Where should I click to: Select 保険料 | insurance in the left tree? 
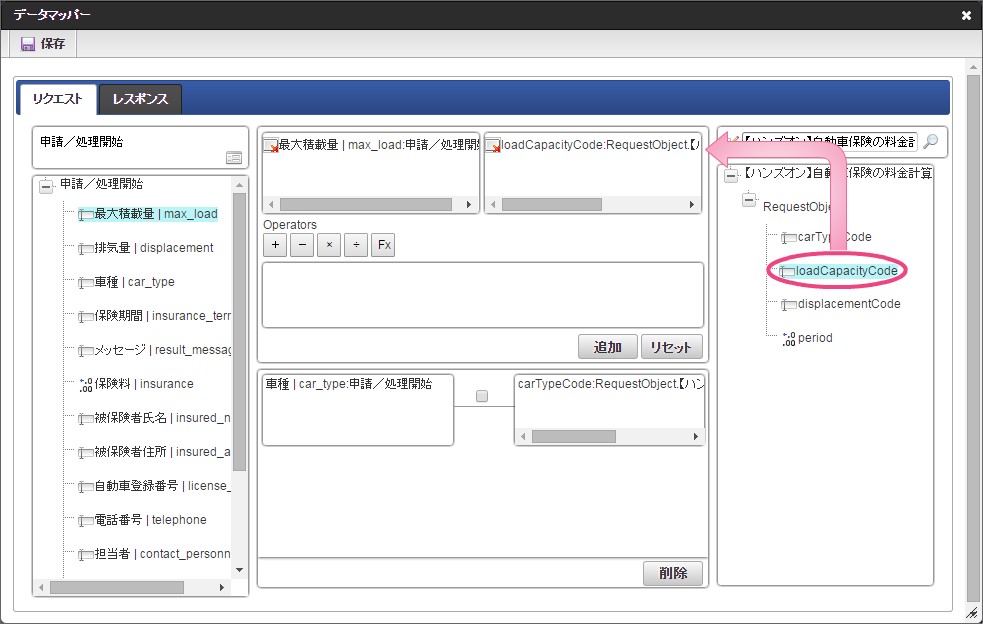click(x=144, y=384)
